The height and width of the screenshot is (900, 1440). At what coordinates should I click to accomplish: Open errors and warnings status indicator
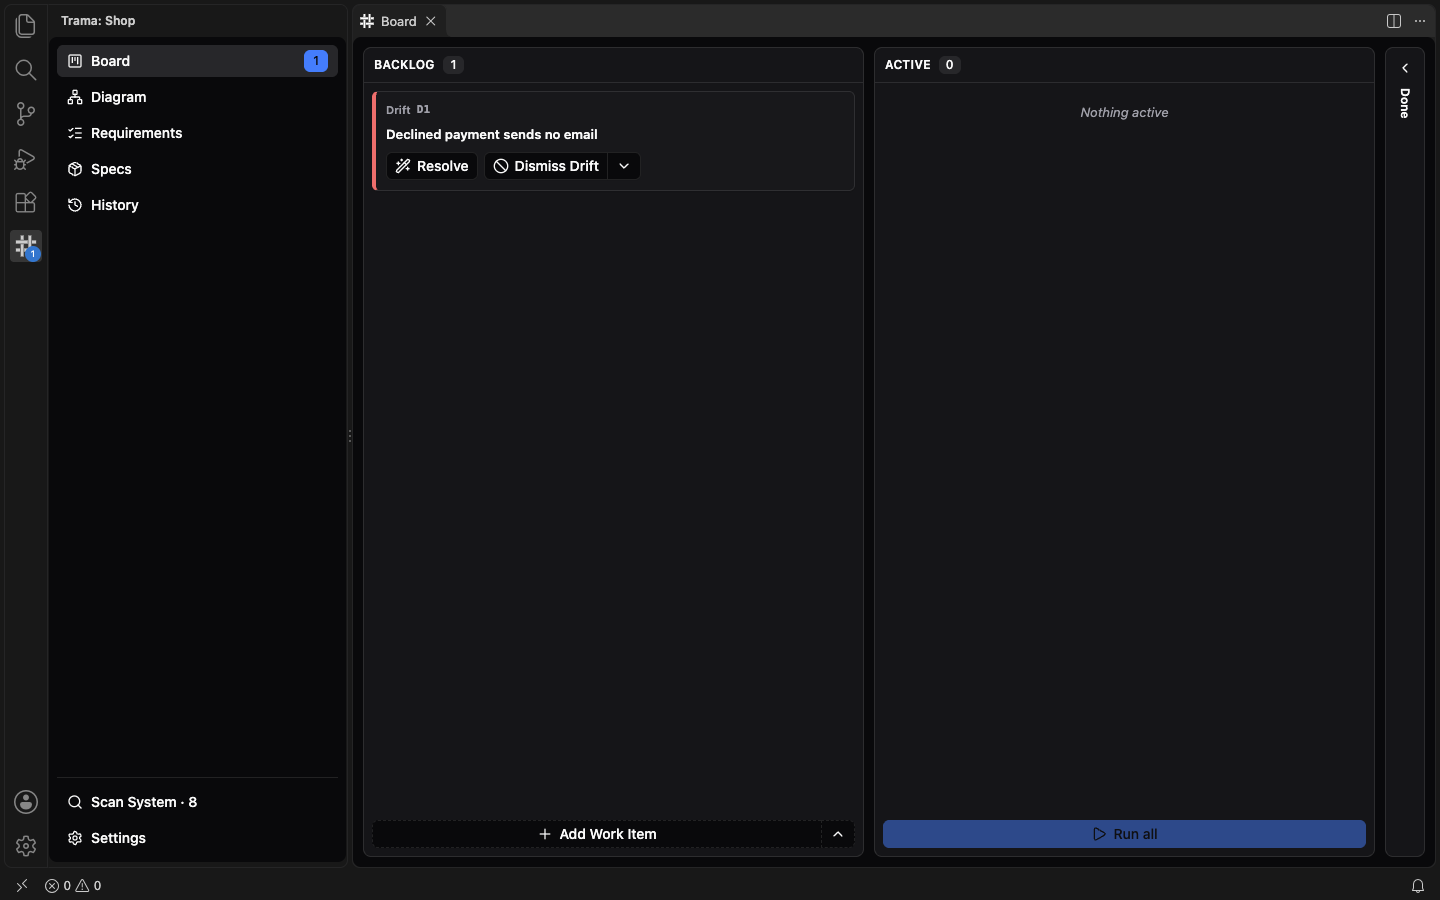[73, 885]
